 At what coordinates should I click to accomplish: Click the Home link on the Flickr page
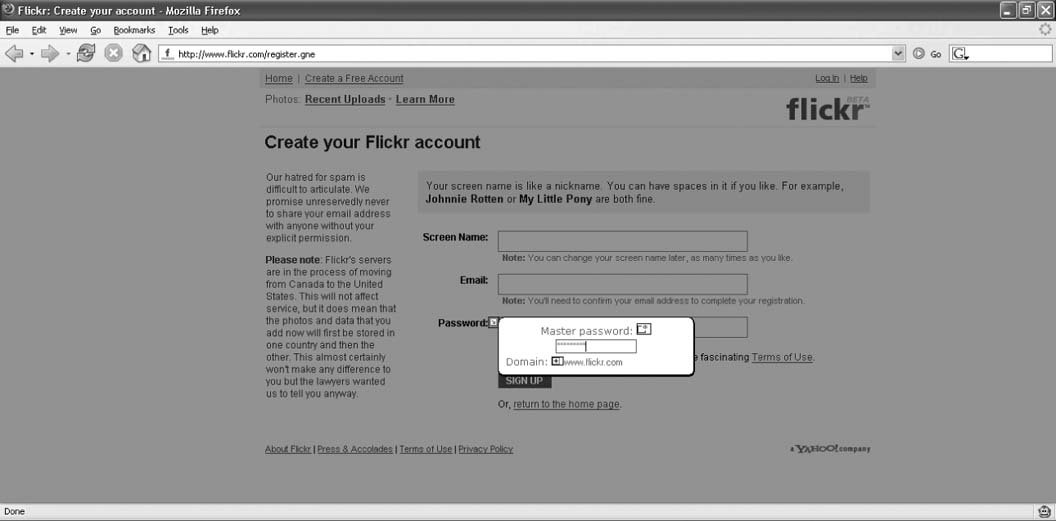279,79
